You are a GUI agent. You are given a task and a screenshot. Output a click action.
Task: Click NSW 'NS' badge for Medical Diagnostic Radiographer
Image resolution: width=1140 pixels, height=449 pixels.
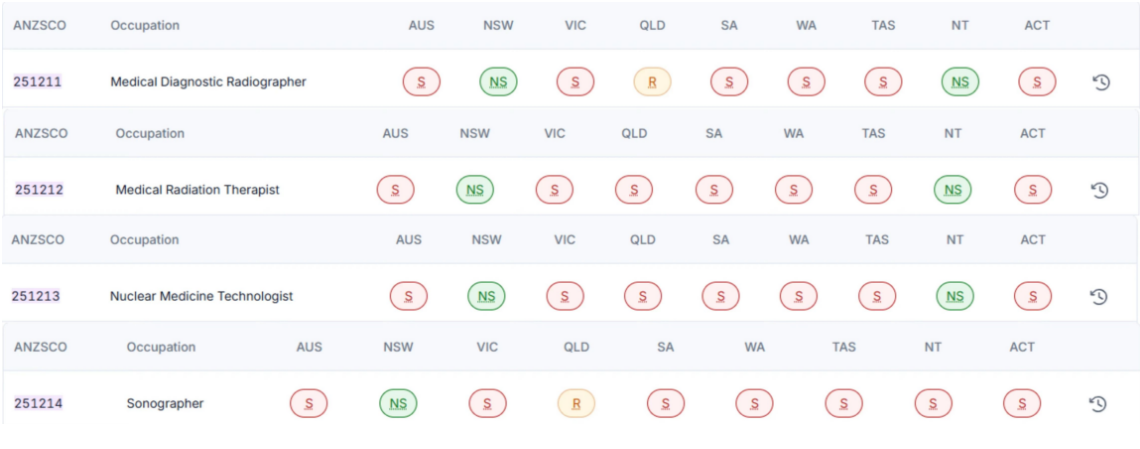[498, 82]
